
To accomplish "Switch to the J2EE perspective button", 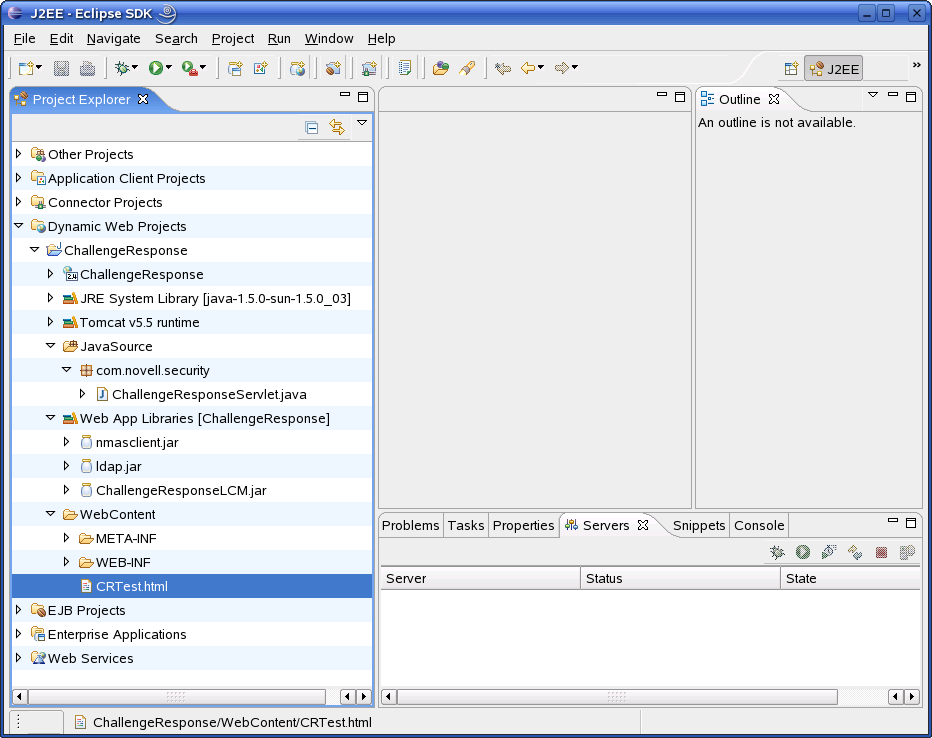I will [x=834, y=69].
